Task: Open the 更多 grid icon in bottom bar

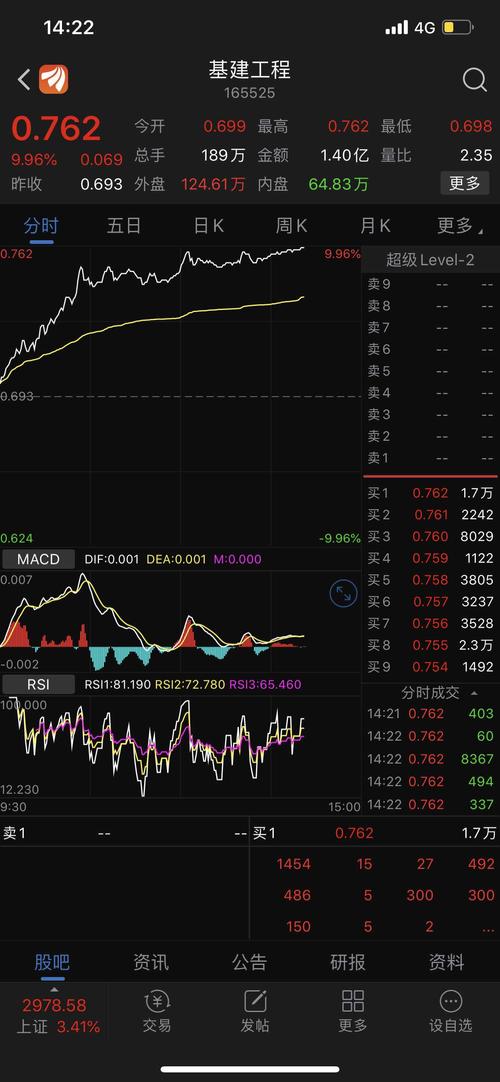Action: [x=352, y=1011]
